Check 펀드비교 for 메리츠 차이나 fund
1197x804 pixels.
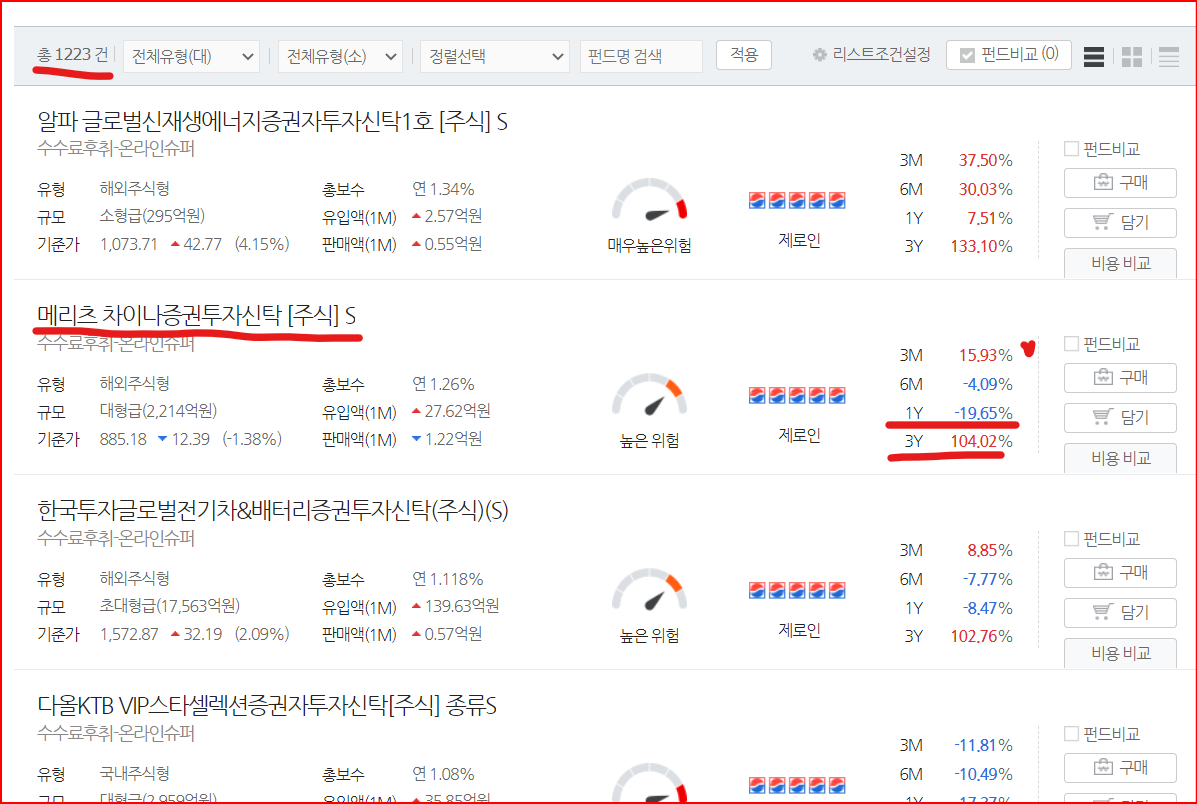(1071, 344)
